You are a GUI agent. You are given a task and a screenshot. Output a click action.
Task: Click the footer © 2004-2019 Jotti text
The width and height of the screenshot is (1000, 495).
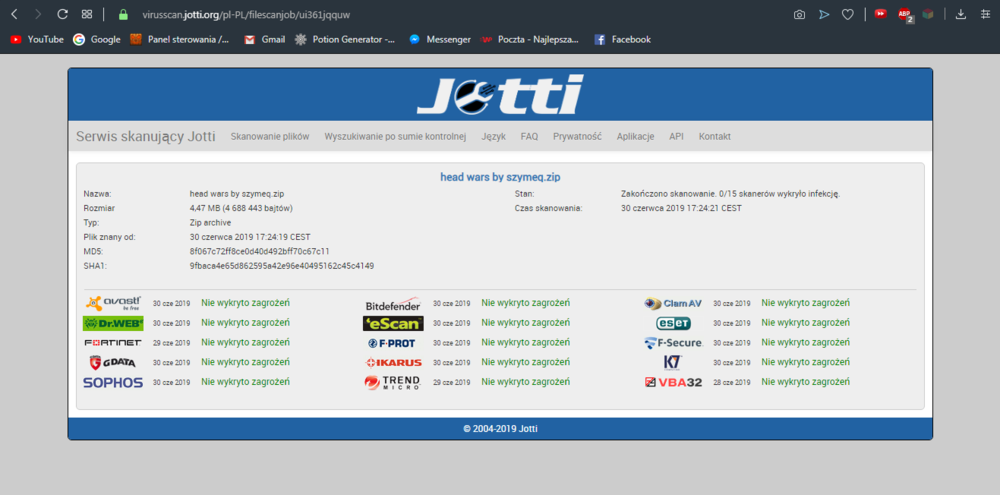click(x=500, y=429)
